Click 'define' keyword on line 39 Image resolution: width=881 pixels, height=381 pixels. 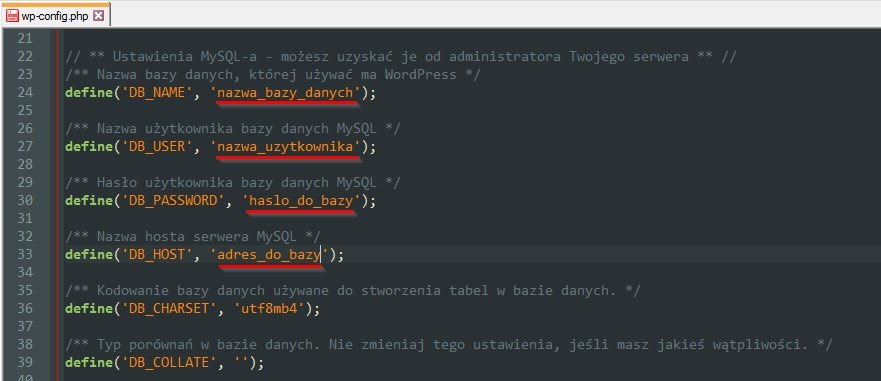89,362
